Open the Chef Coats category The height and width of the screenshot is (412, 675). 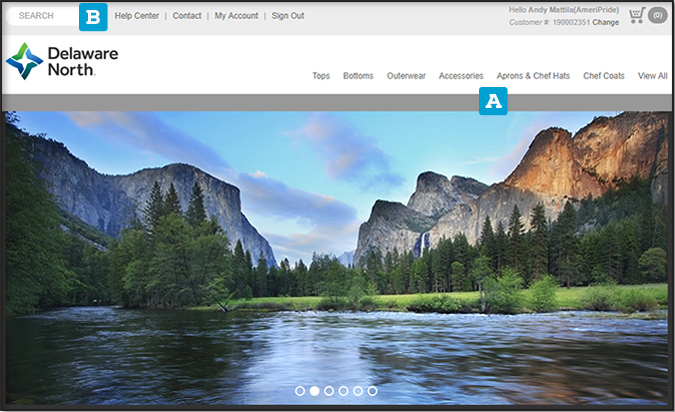click(604, 76)
